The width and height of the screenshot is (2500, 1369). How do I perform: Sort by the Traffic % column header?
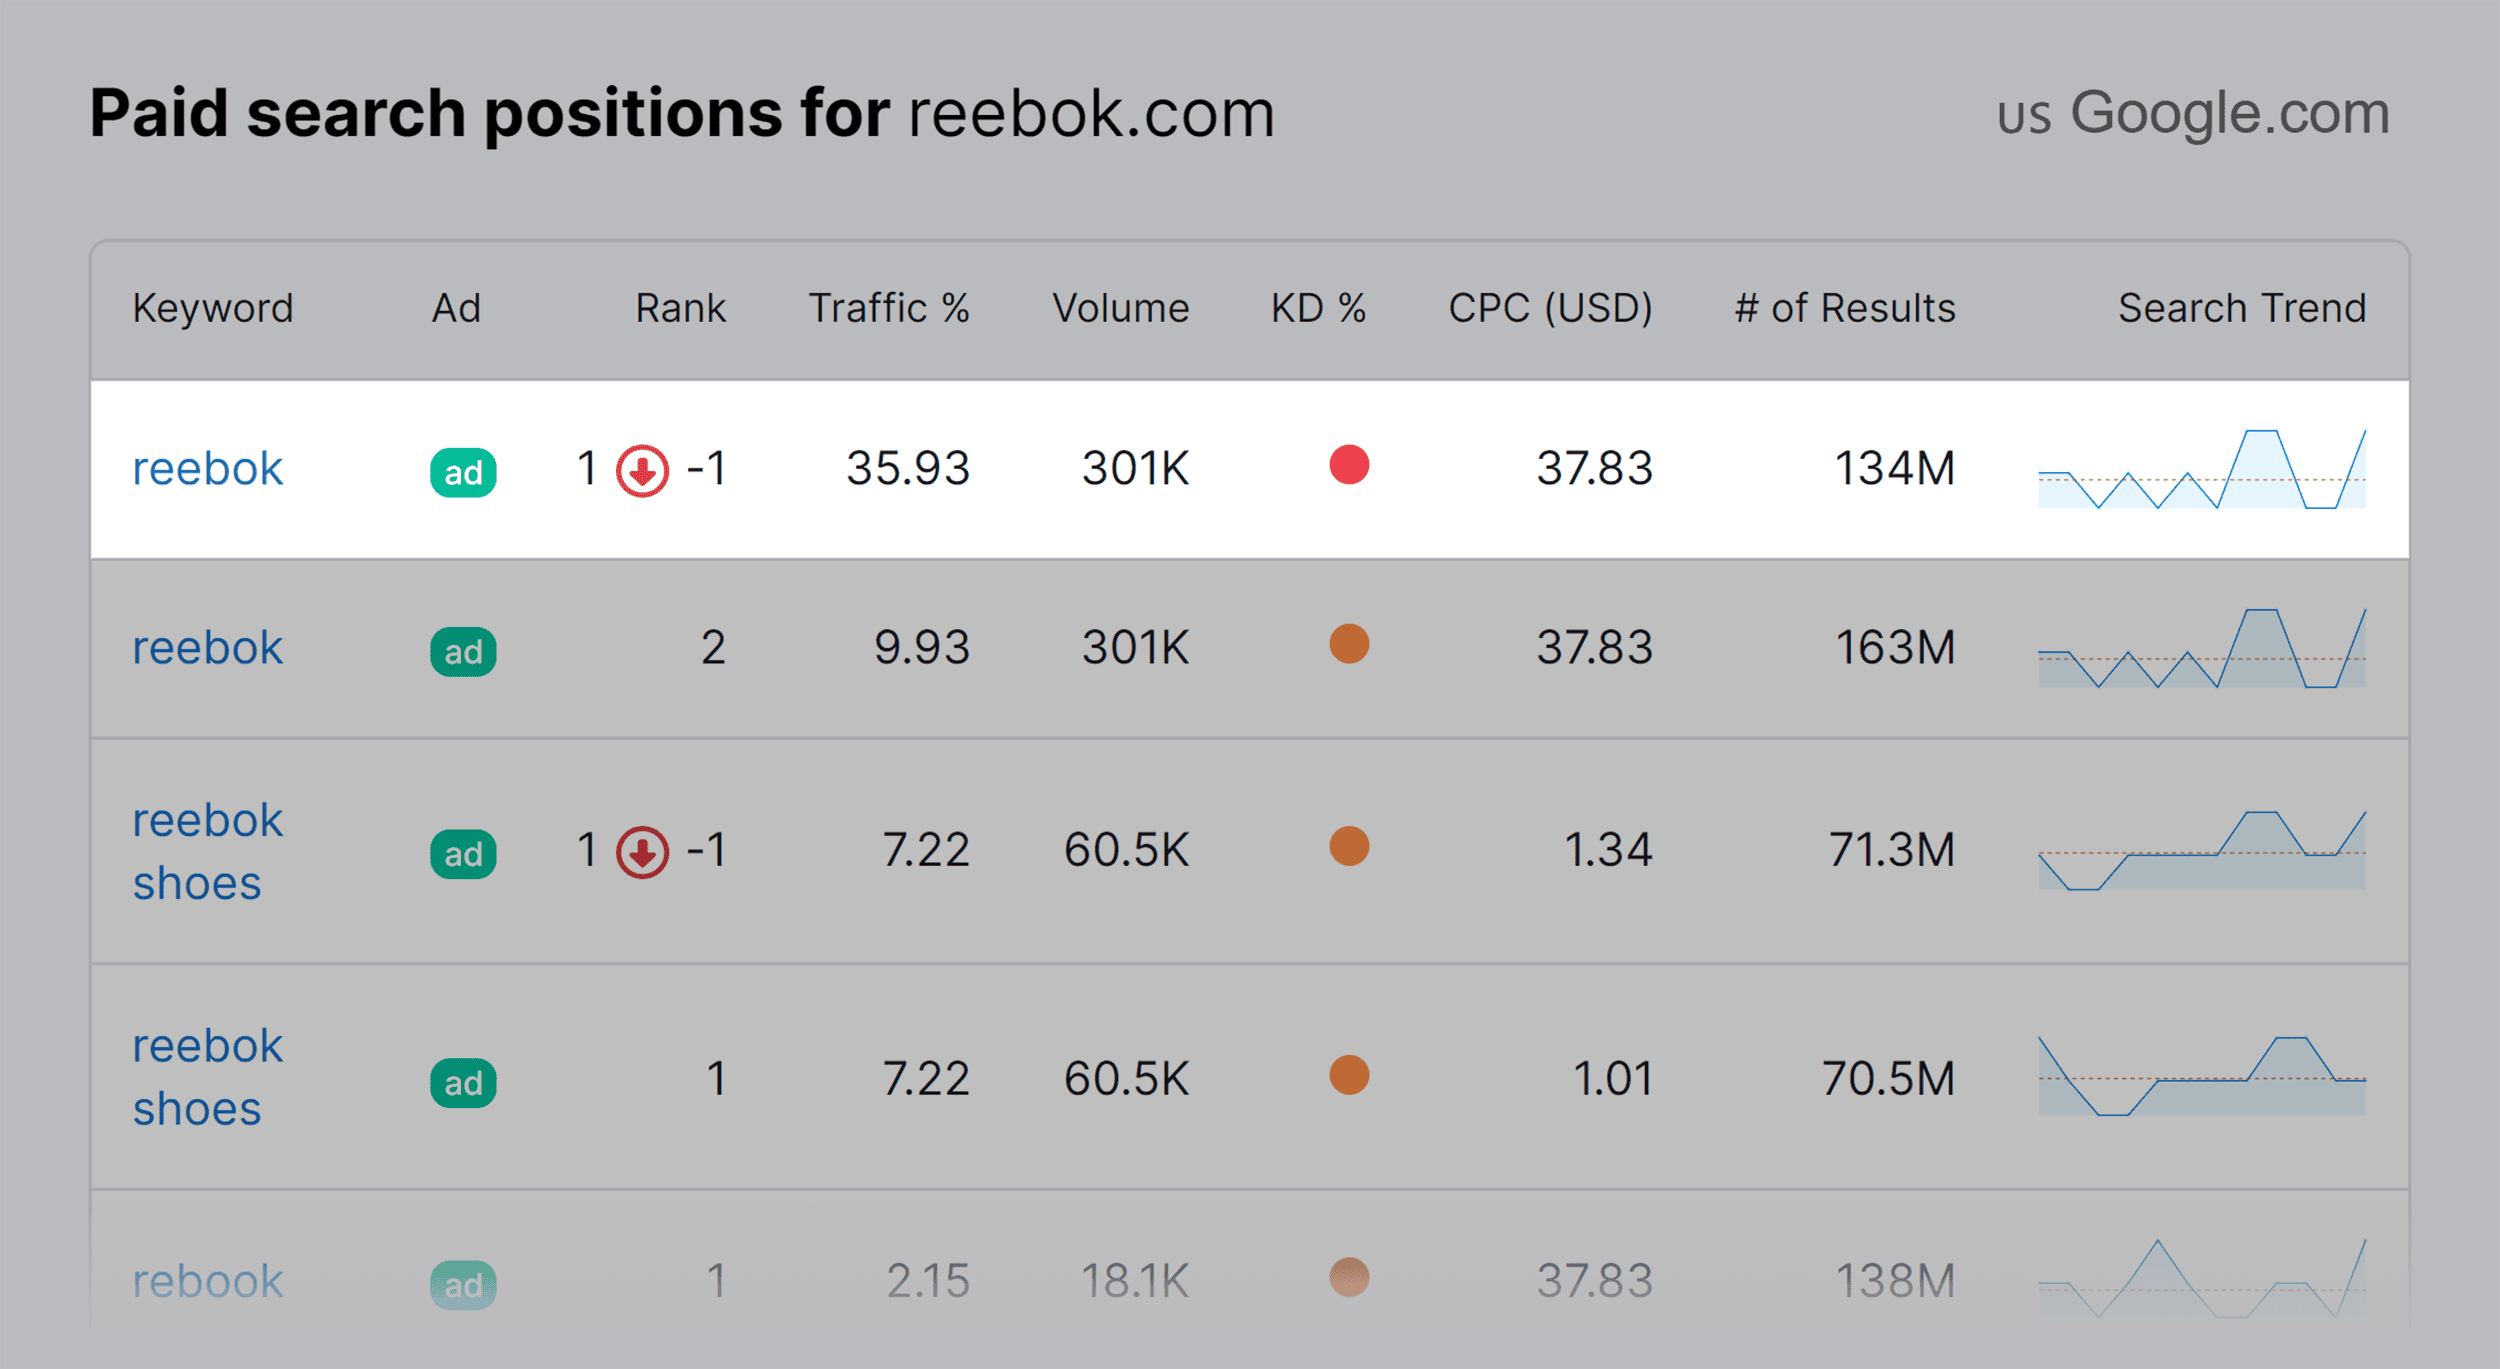point(889,308)
